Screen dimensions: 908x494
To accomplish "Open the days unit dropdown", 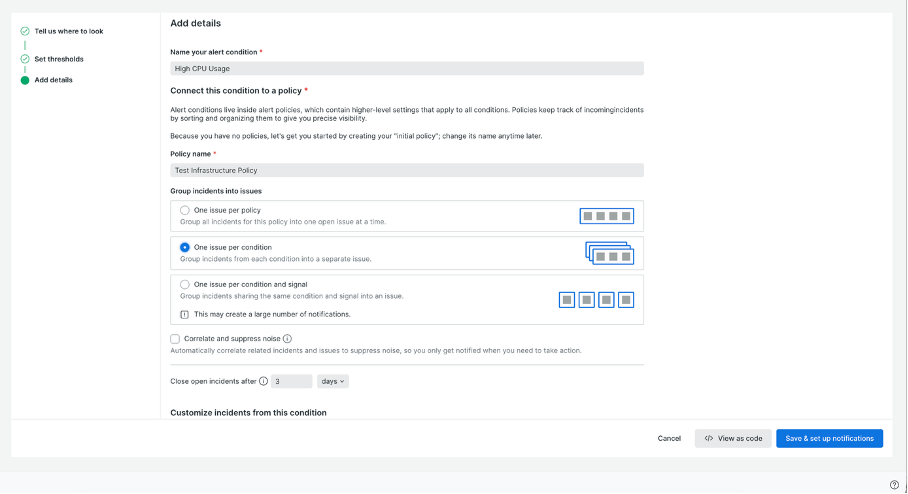I will point(332,381).
